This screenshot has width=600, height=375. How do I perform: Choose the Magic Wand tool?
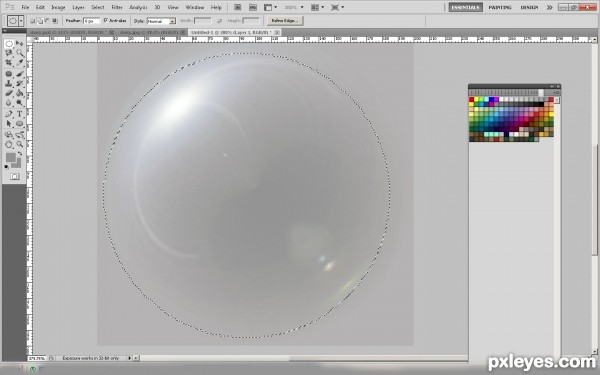pos(20,53)
